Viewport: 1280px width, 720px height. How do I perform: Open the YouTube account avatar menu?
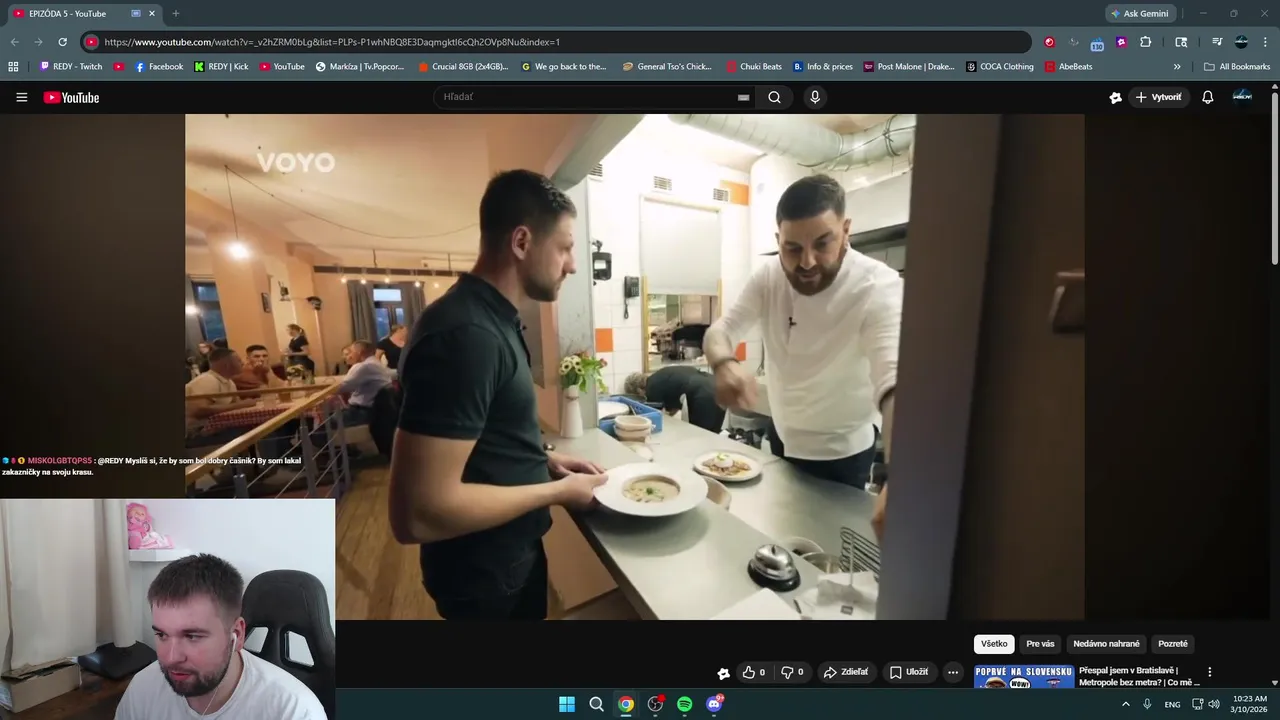point(1242,96)
